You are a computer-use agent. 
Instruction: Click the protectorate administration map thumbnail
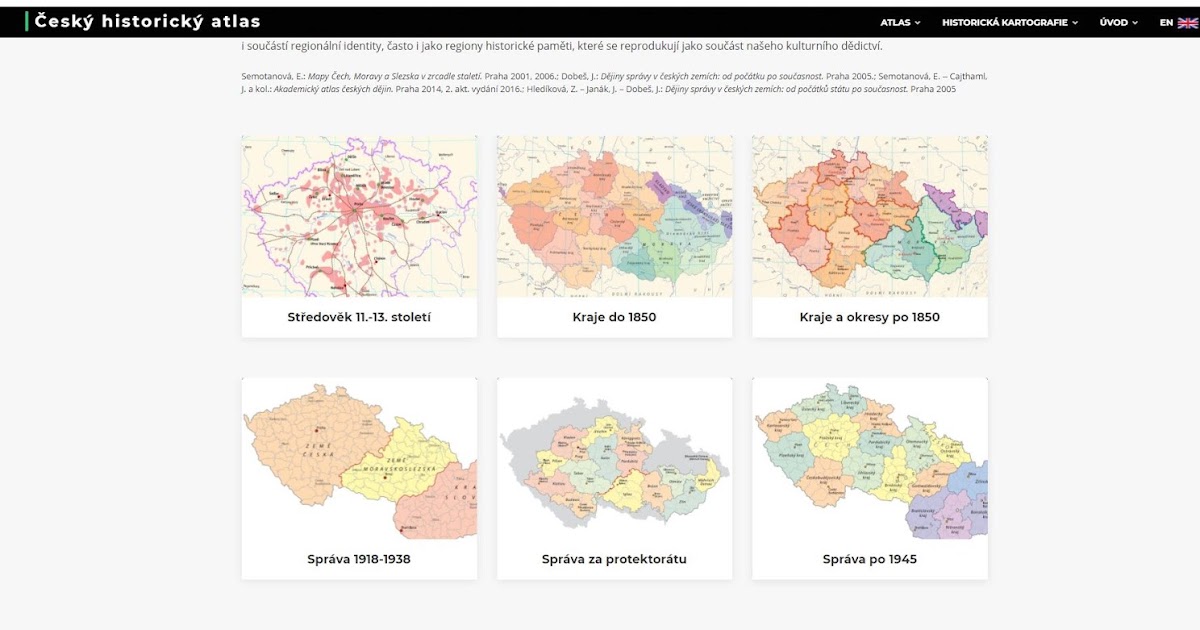click(x=615, y=462)
